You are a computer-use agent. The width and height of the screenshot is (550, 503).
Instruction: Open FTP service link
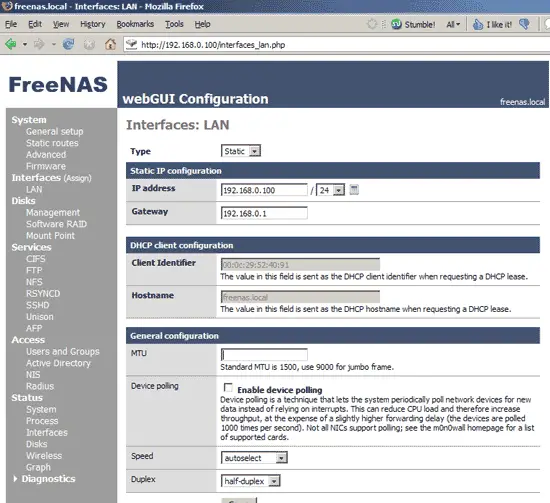point(34,270)
